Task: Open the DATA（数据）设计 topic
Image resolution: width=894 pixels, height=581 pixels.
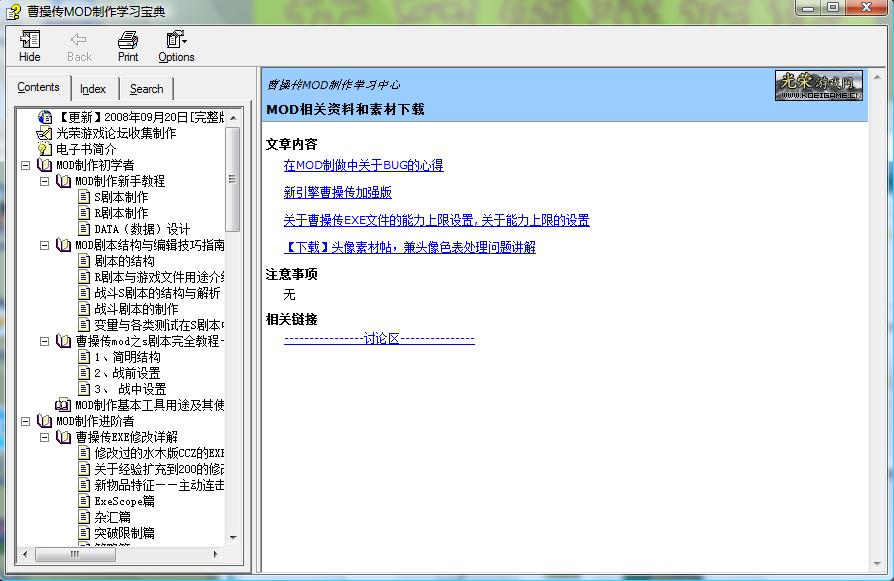Action: click(142, 229)
